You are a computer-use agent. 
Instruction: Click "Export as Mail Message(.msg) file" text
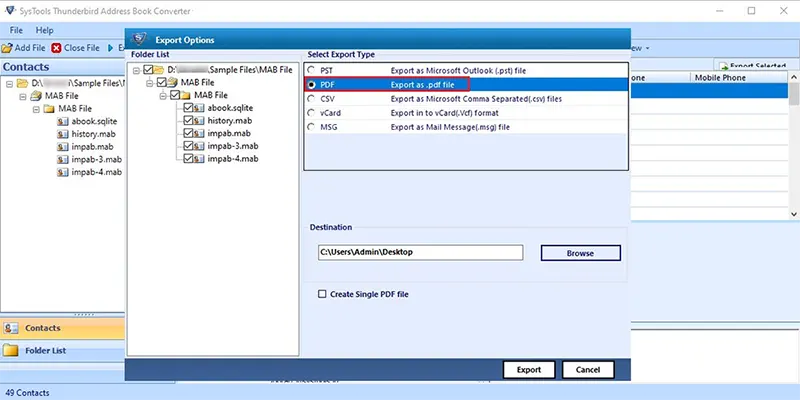pyautogui.click(x=450, y=127)
